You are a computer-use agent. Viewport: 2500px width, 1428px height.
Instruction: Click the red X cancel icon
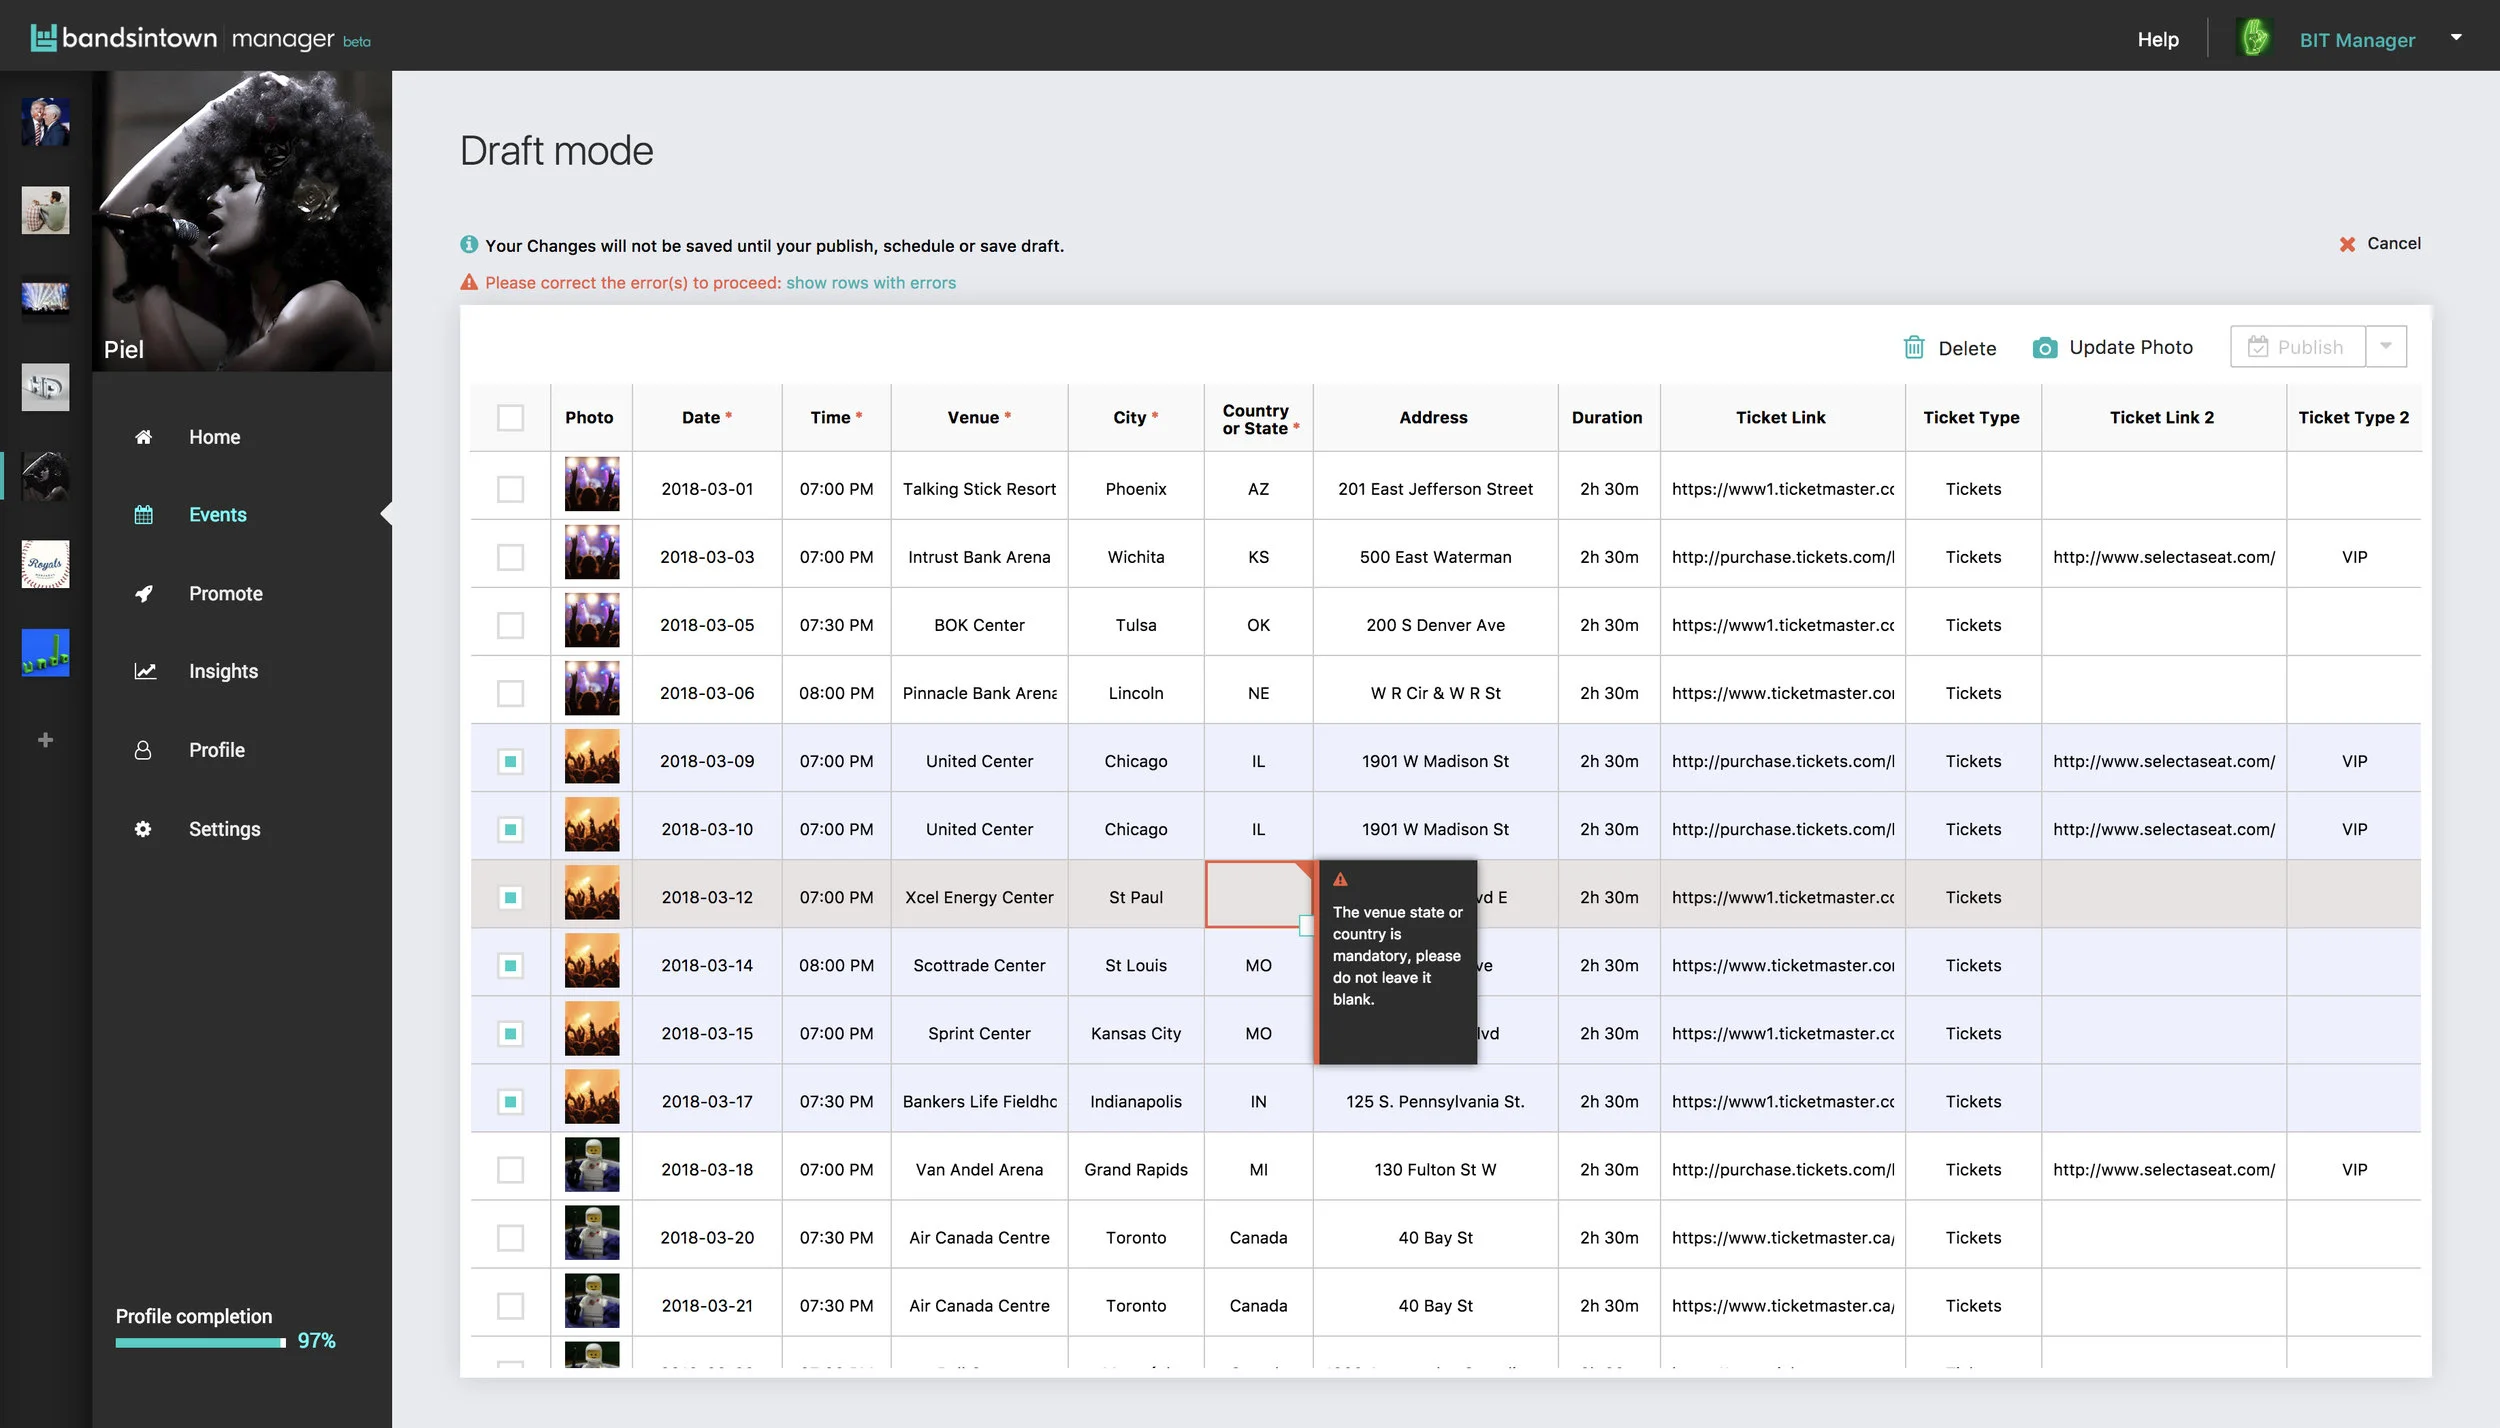pos(2347,244)
